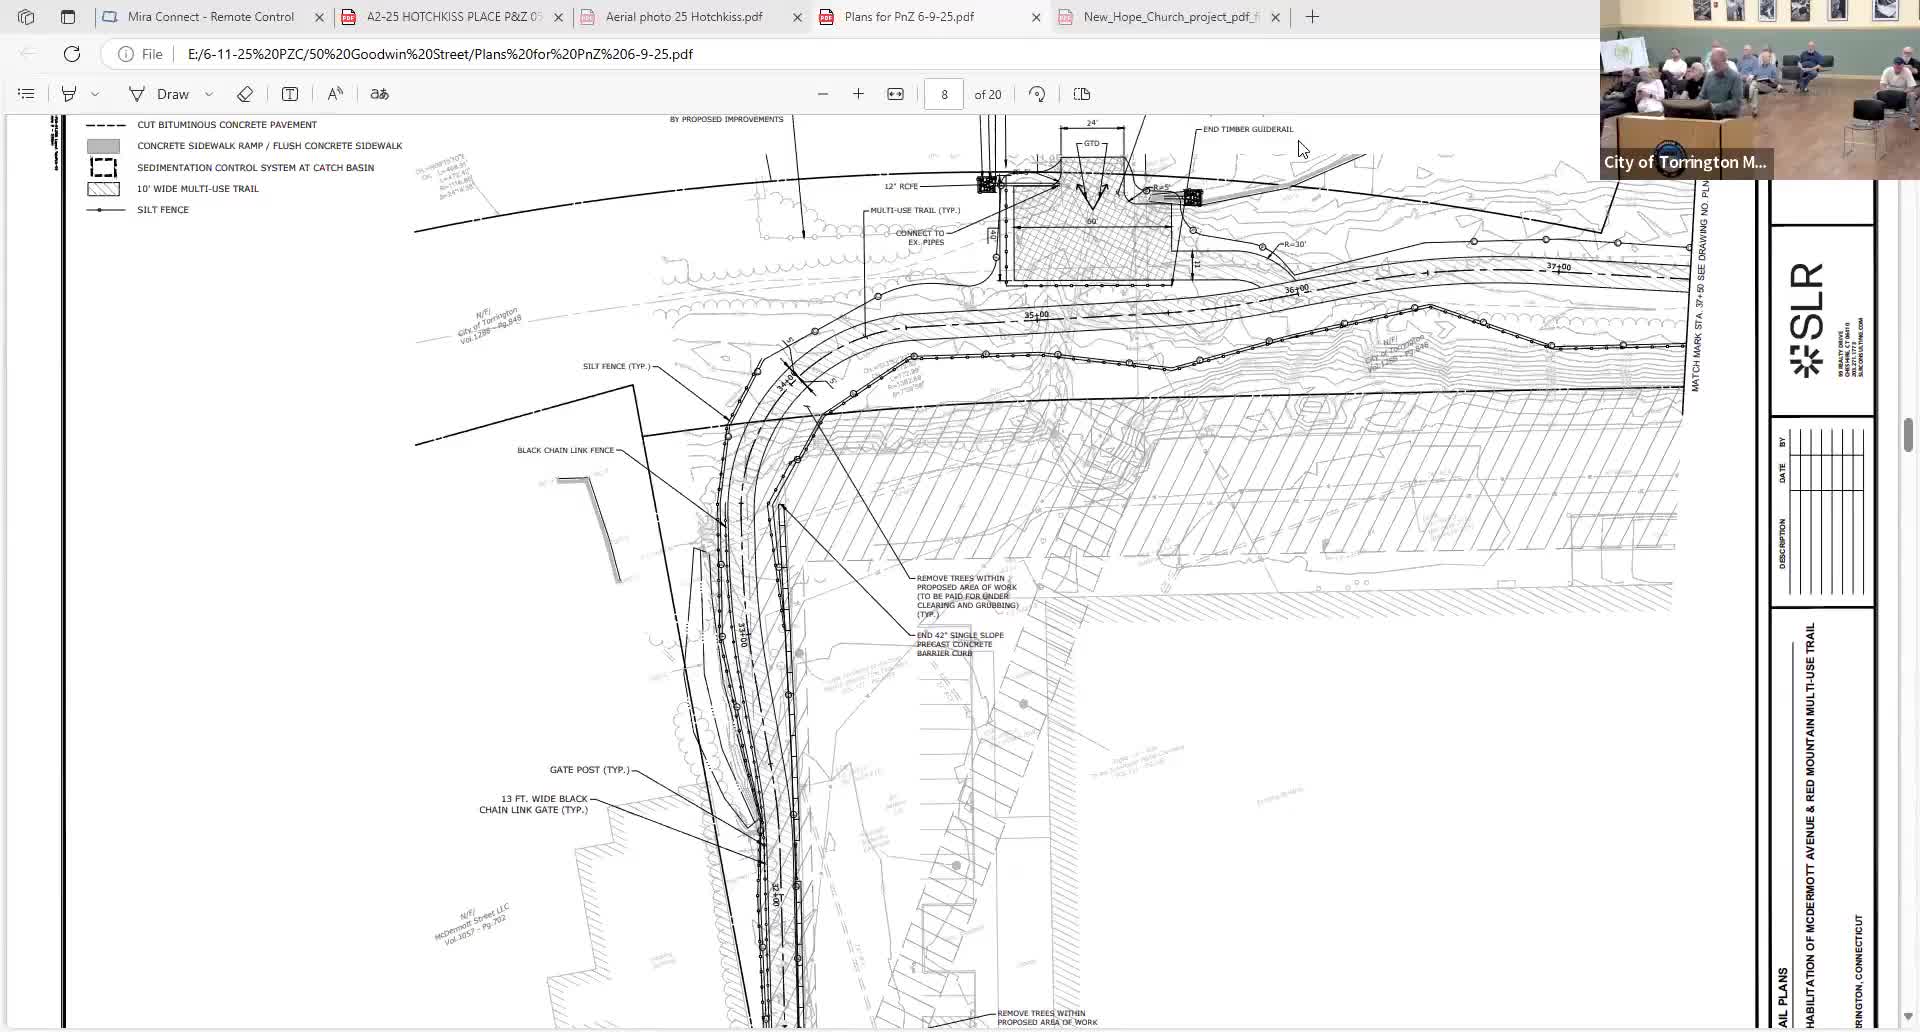Click the Add text tool icon

290,94
